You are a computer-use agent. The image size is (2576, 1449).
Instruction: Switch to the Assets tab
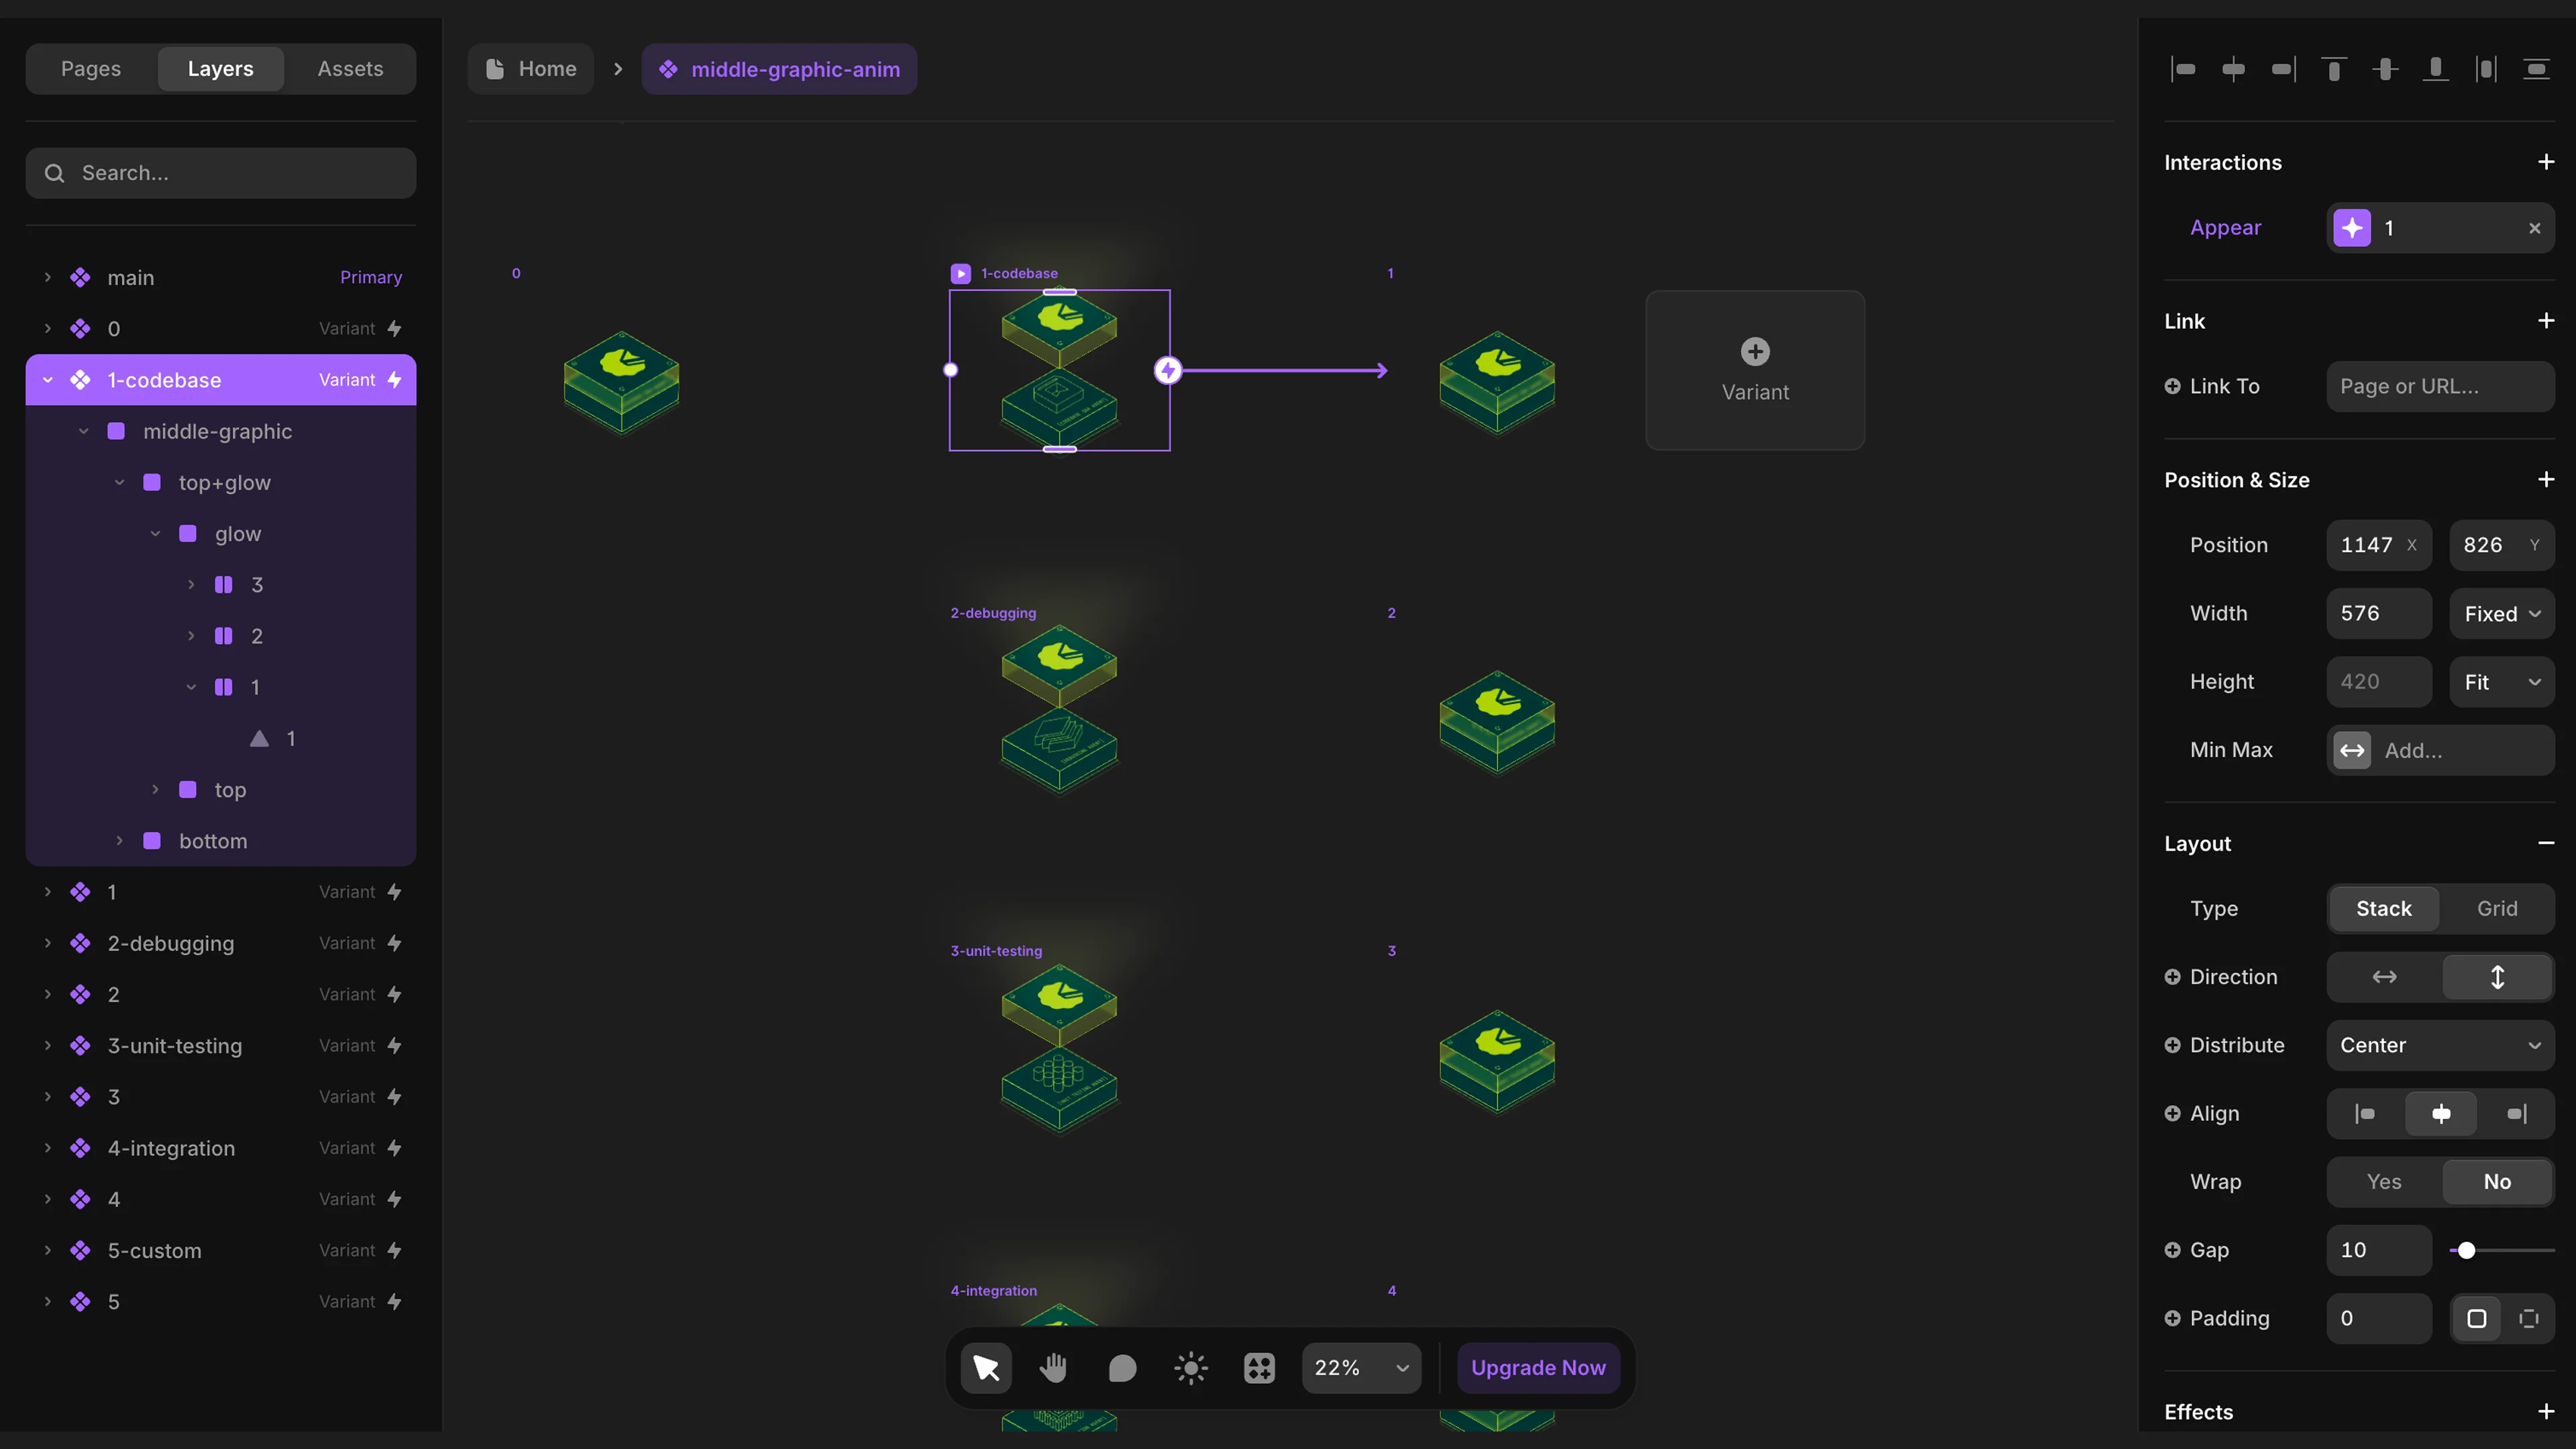pos(350,68)
